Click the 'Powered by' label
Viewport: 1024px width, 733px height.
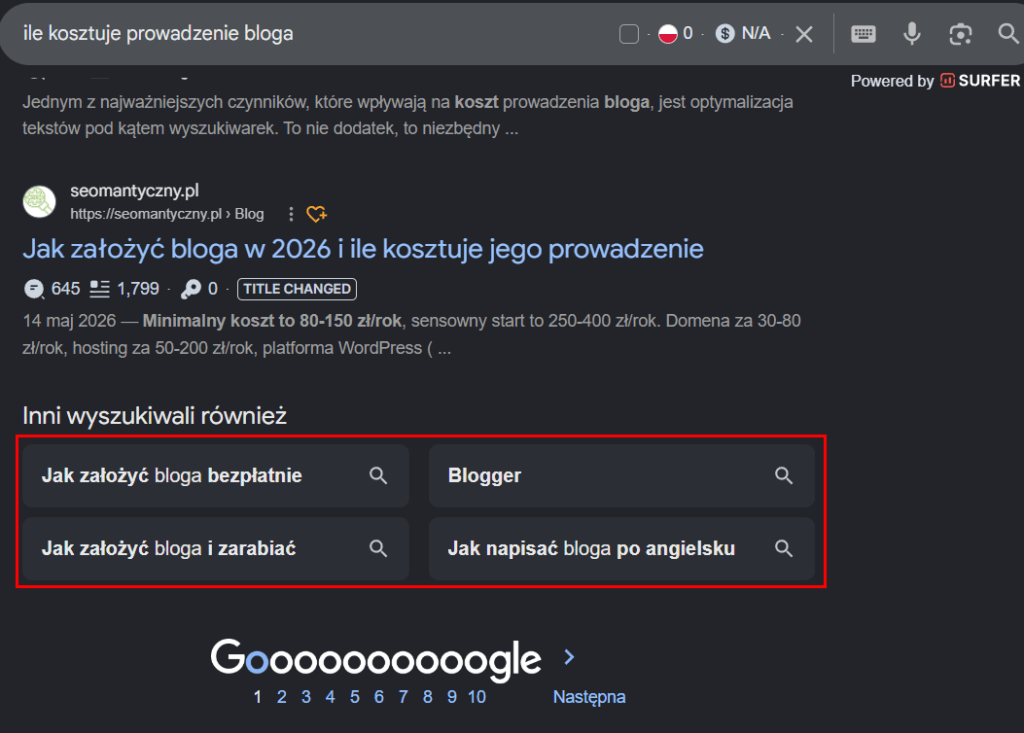(x=892, y=81)
